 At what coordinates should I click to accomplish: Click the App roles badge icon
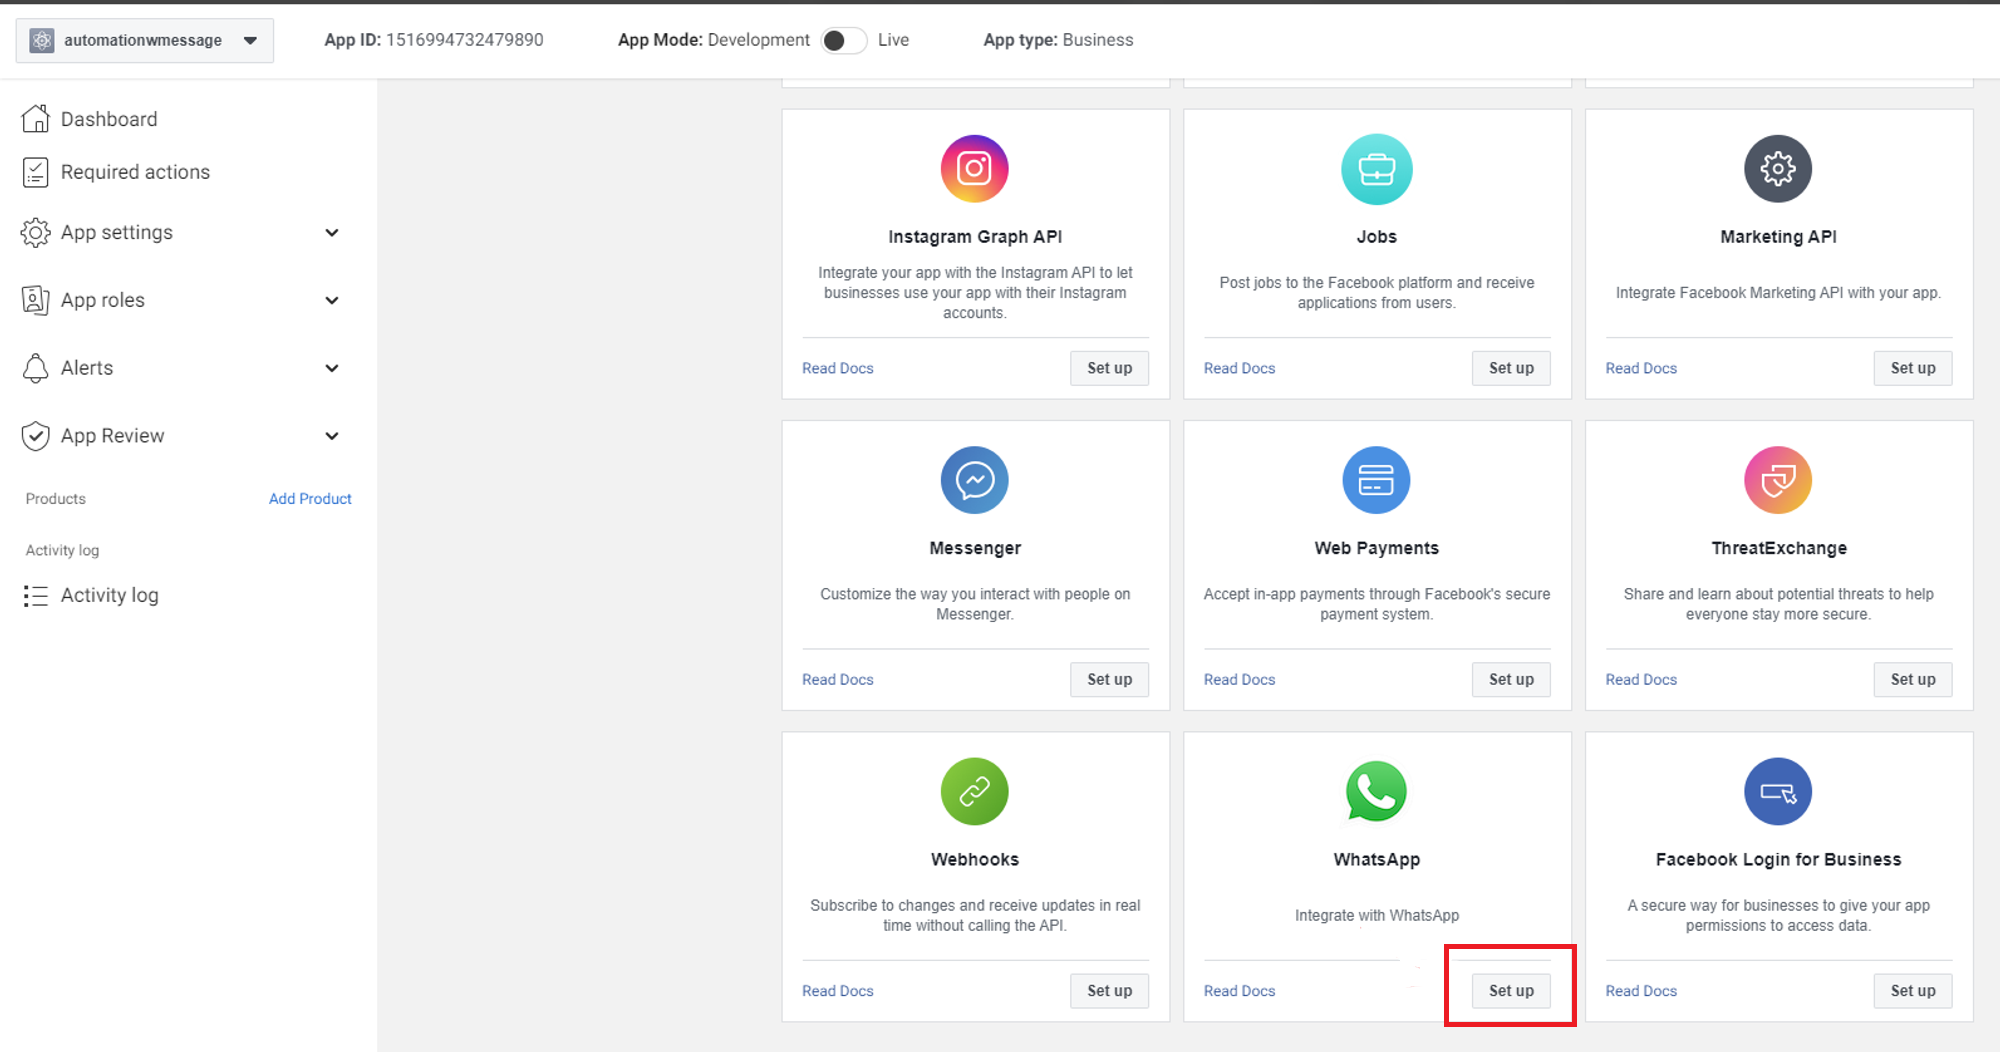coord(35,300)
